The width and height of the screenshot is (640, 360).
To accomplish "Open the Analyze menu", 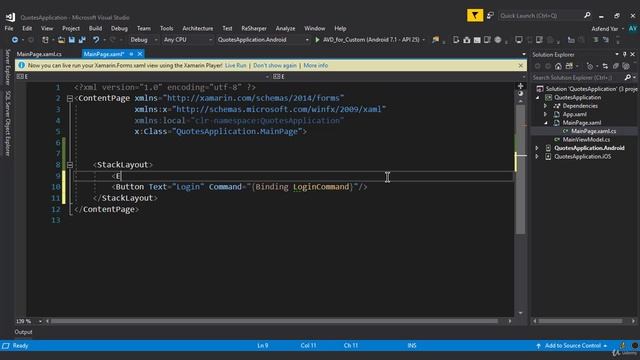I will click(x=285, y=29).
